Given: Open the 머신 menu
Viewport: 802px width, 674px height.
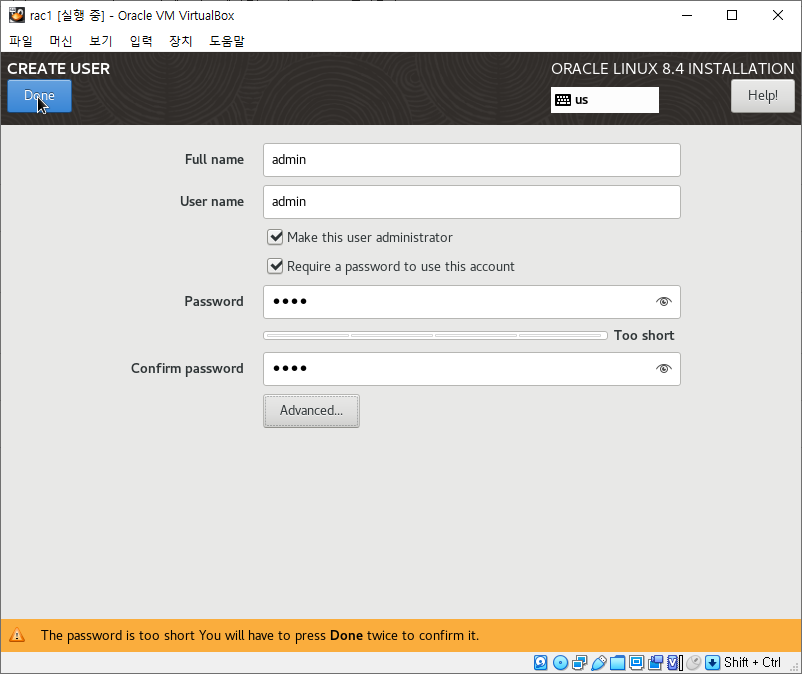Looking at the screenshot, I should (x=61, y=41).
